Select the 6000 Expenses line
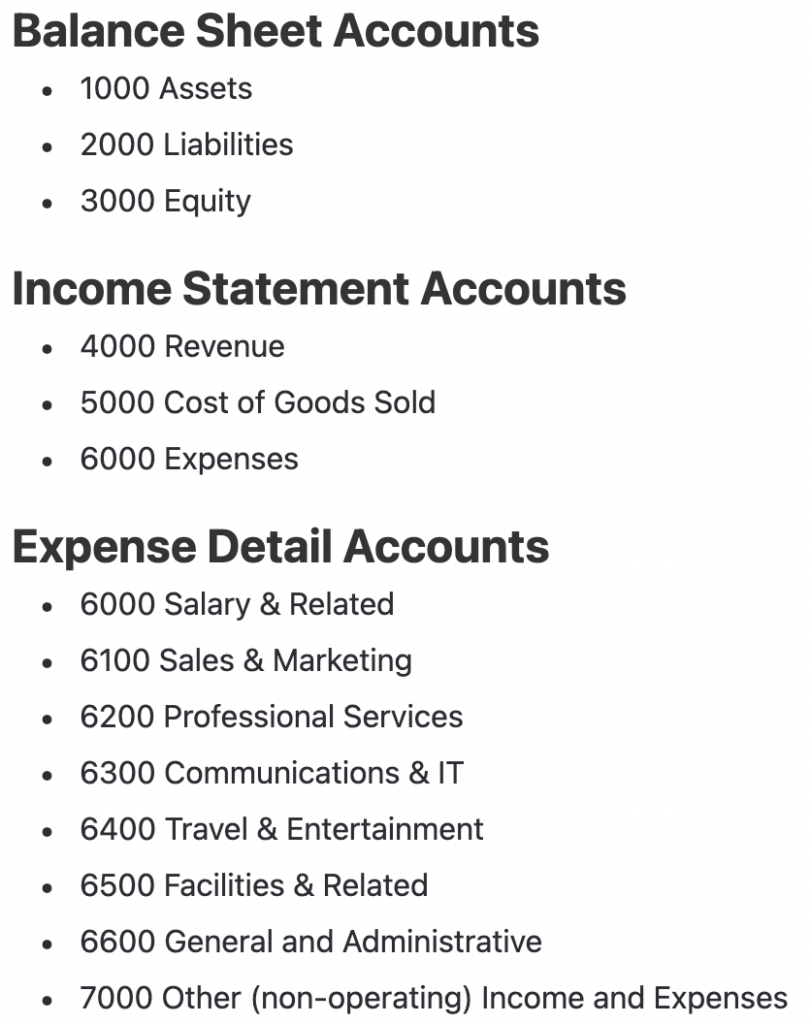811x1024 pixels. (189, 459)
